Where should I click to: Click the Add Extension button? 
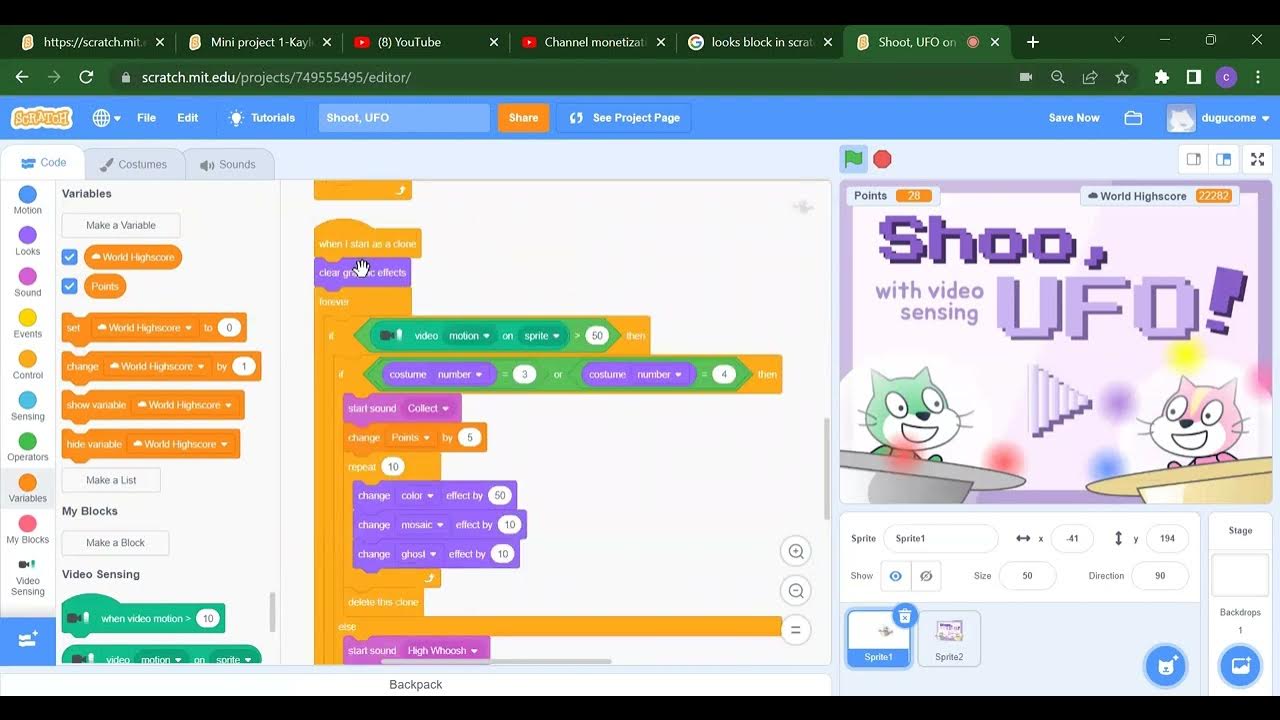coord(28,638)
